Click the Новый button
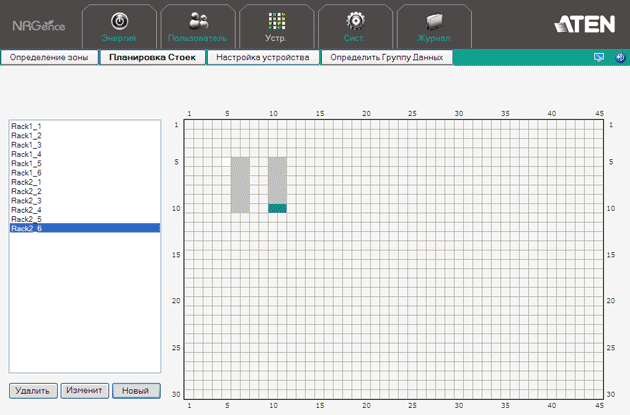The width and height of the screenshot is (630, 415). point(136,390)
